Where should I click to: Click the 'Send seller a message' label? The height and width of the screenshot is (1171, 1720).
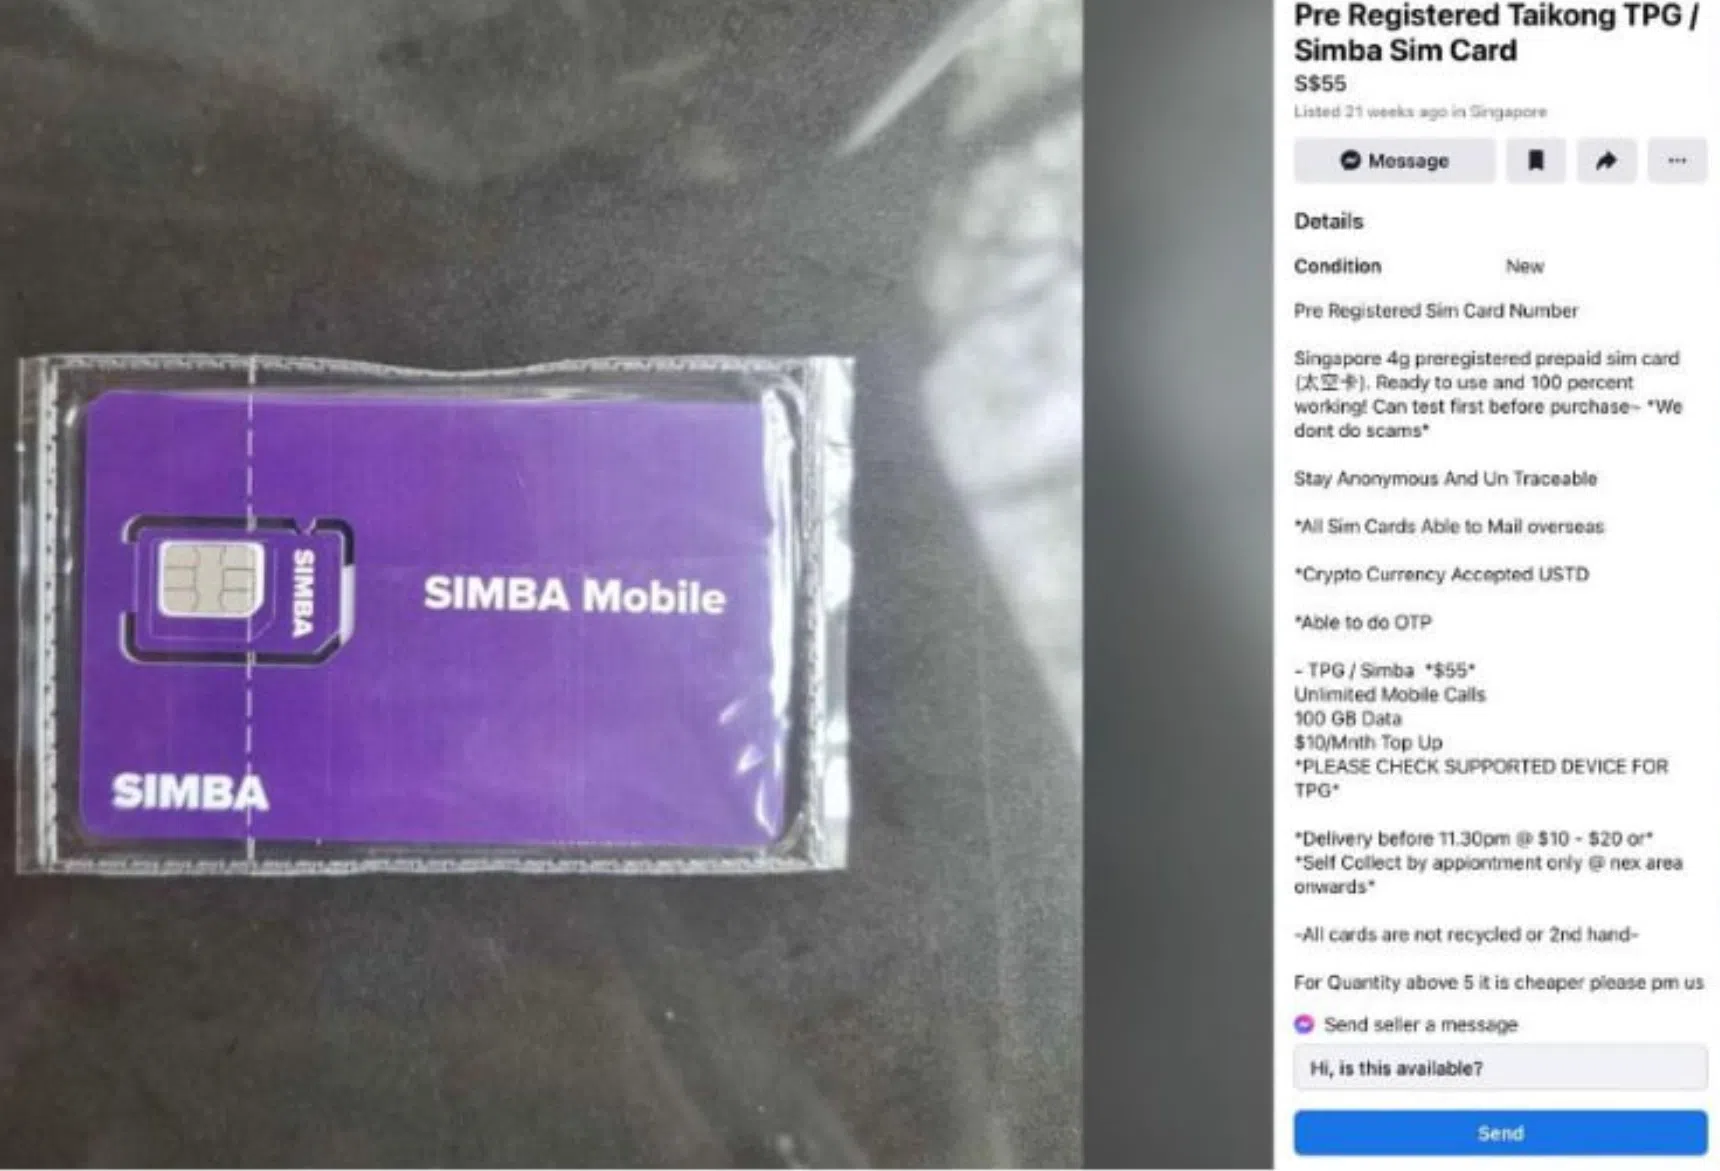tap(1420, 1024)
